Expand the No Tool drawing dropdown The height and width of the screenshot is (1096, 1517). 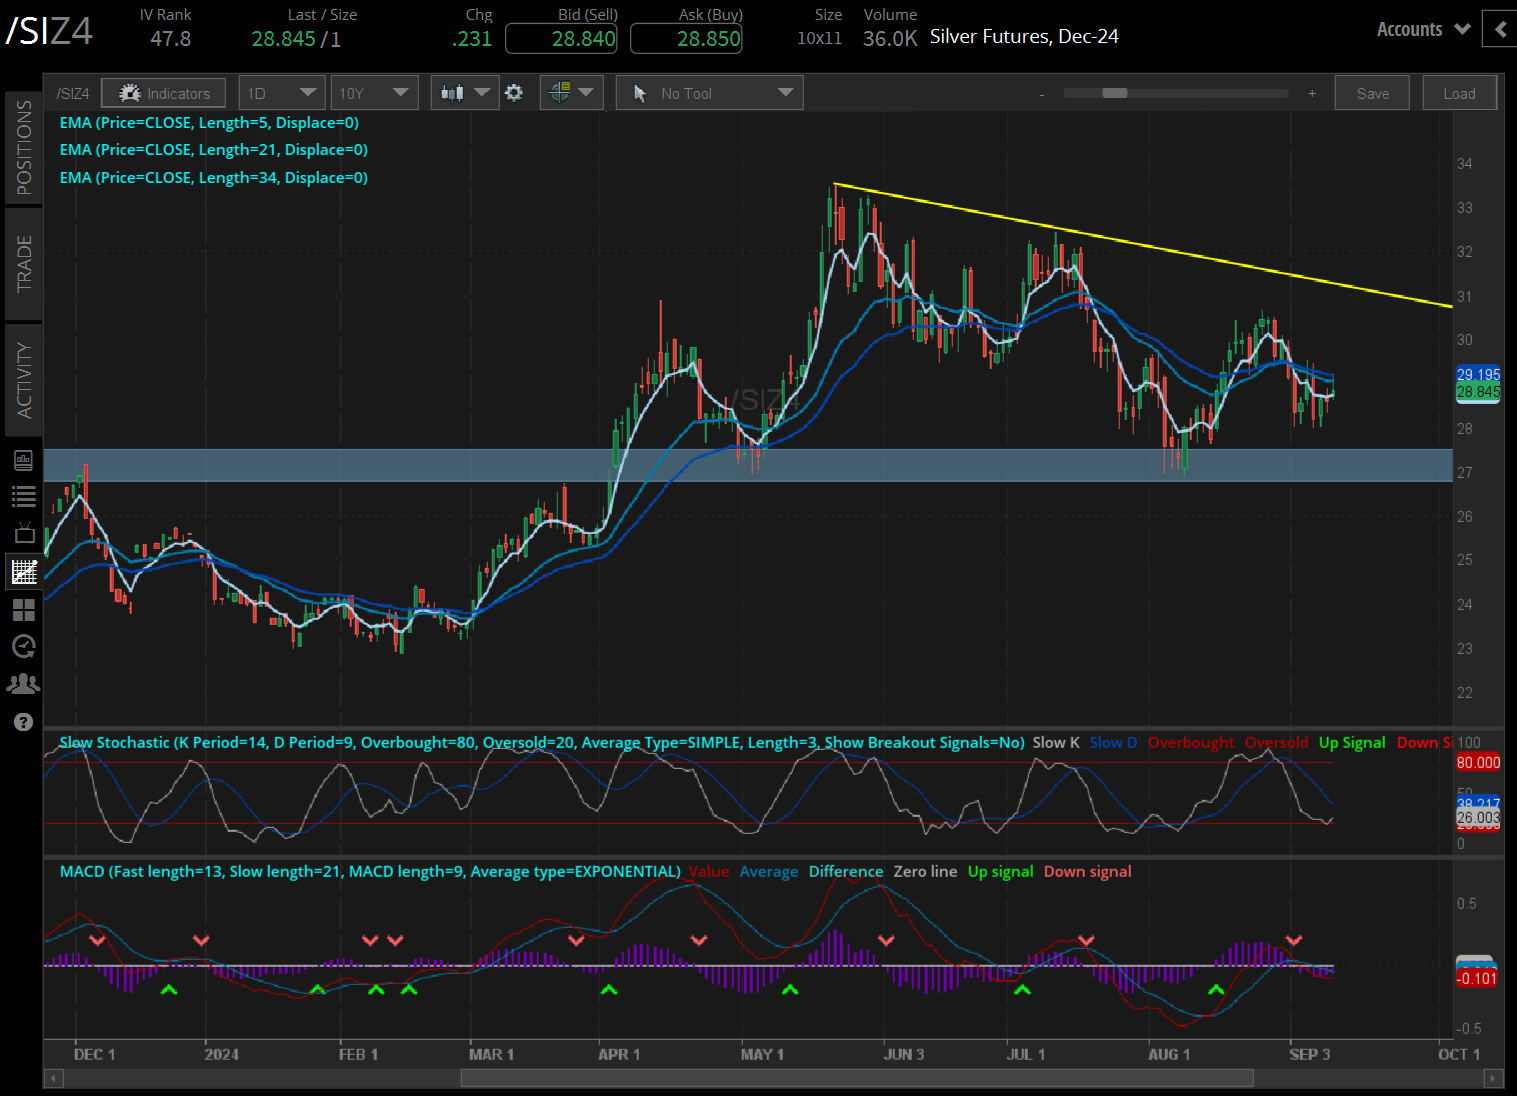(709, 93)
